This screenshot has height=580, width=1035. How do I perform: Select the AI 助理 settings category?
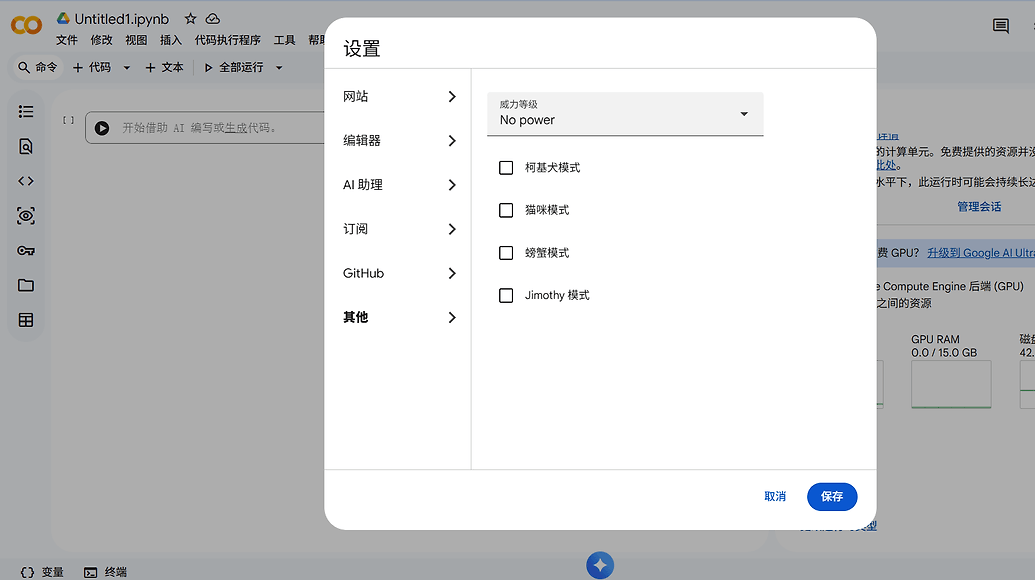[398, 185]
